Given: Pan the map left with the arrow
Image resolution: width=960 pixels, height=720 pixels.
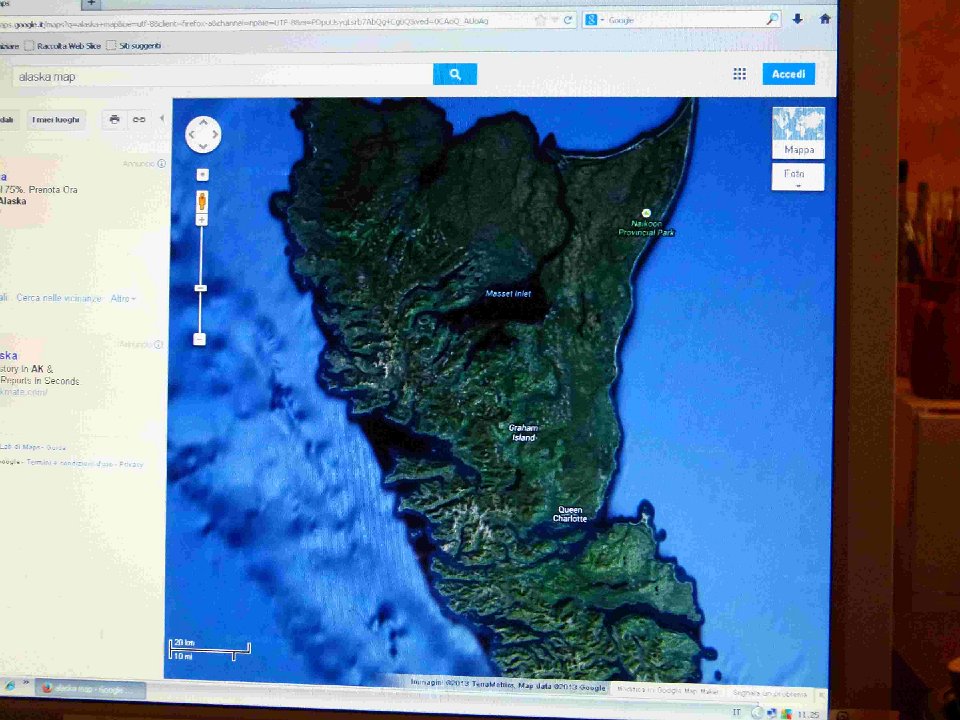Looking at the screenshot, I should pos(191,135).
